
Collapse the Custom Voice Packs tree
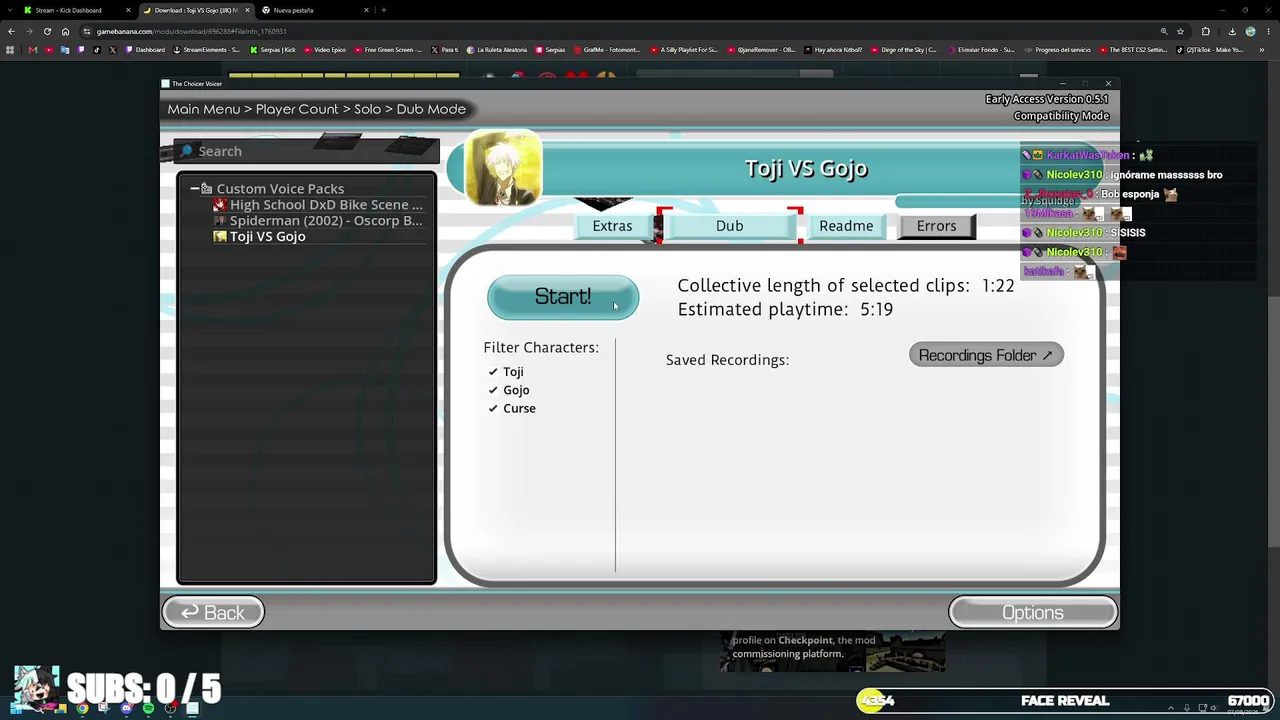pyautogui.click(x=195, y=189)
